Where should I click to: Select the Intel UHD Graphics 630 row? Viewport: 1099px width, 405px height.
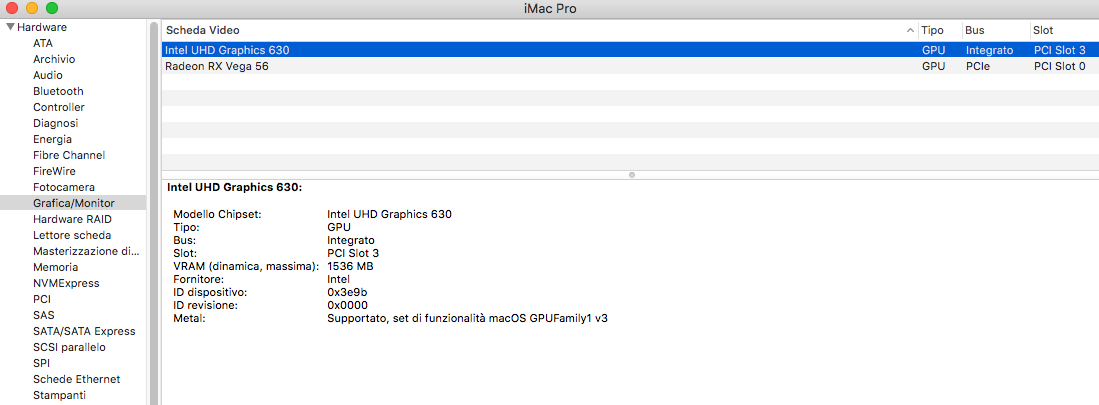tap(630, 50)
